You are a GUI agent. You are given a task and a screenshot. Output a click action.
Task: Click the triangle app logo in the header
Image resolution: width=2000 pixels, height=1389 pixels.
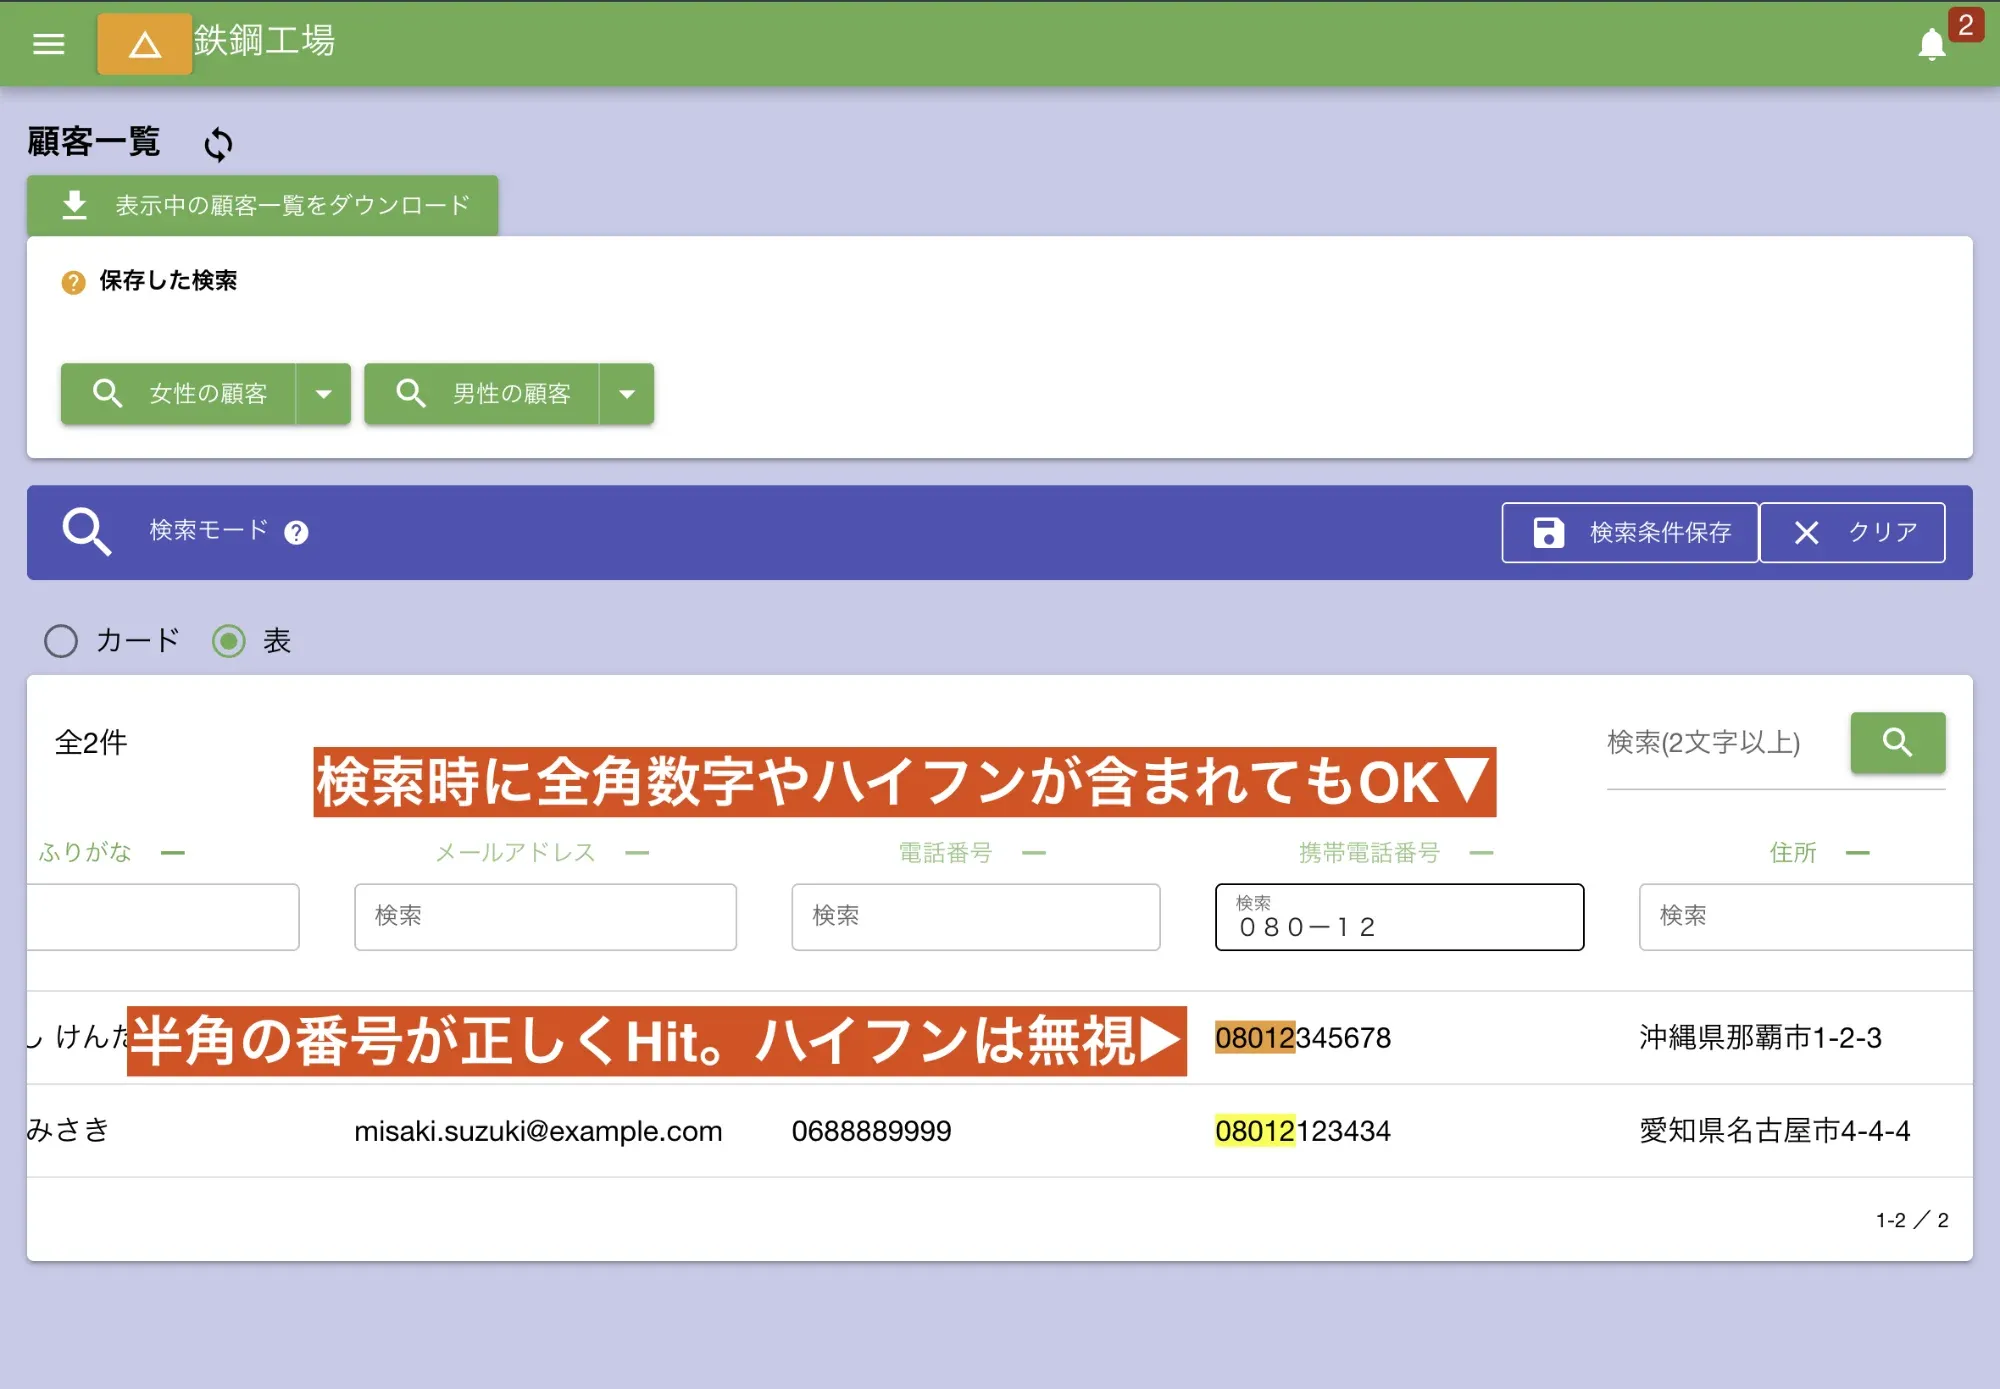click(144, 44)
